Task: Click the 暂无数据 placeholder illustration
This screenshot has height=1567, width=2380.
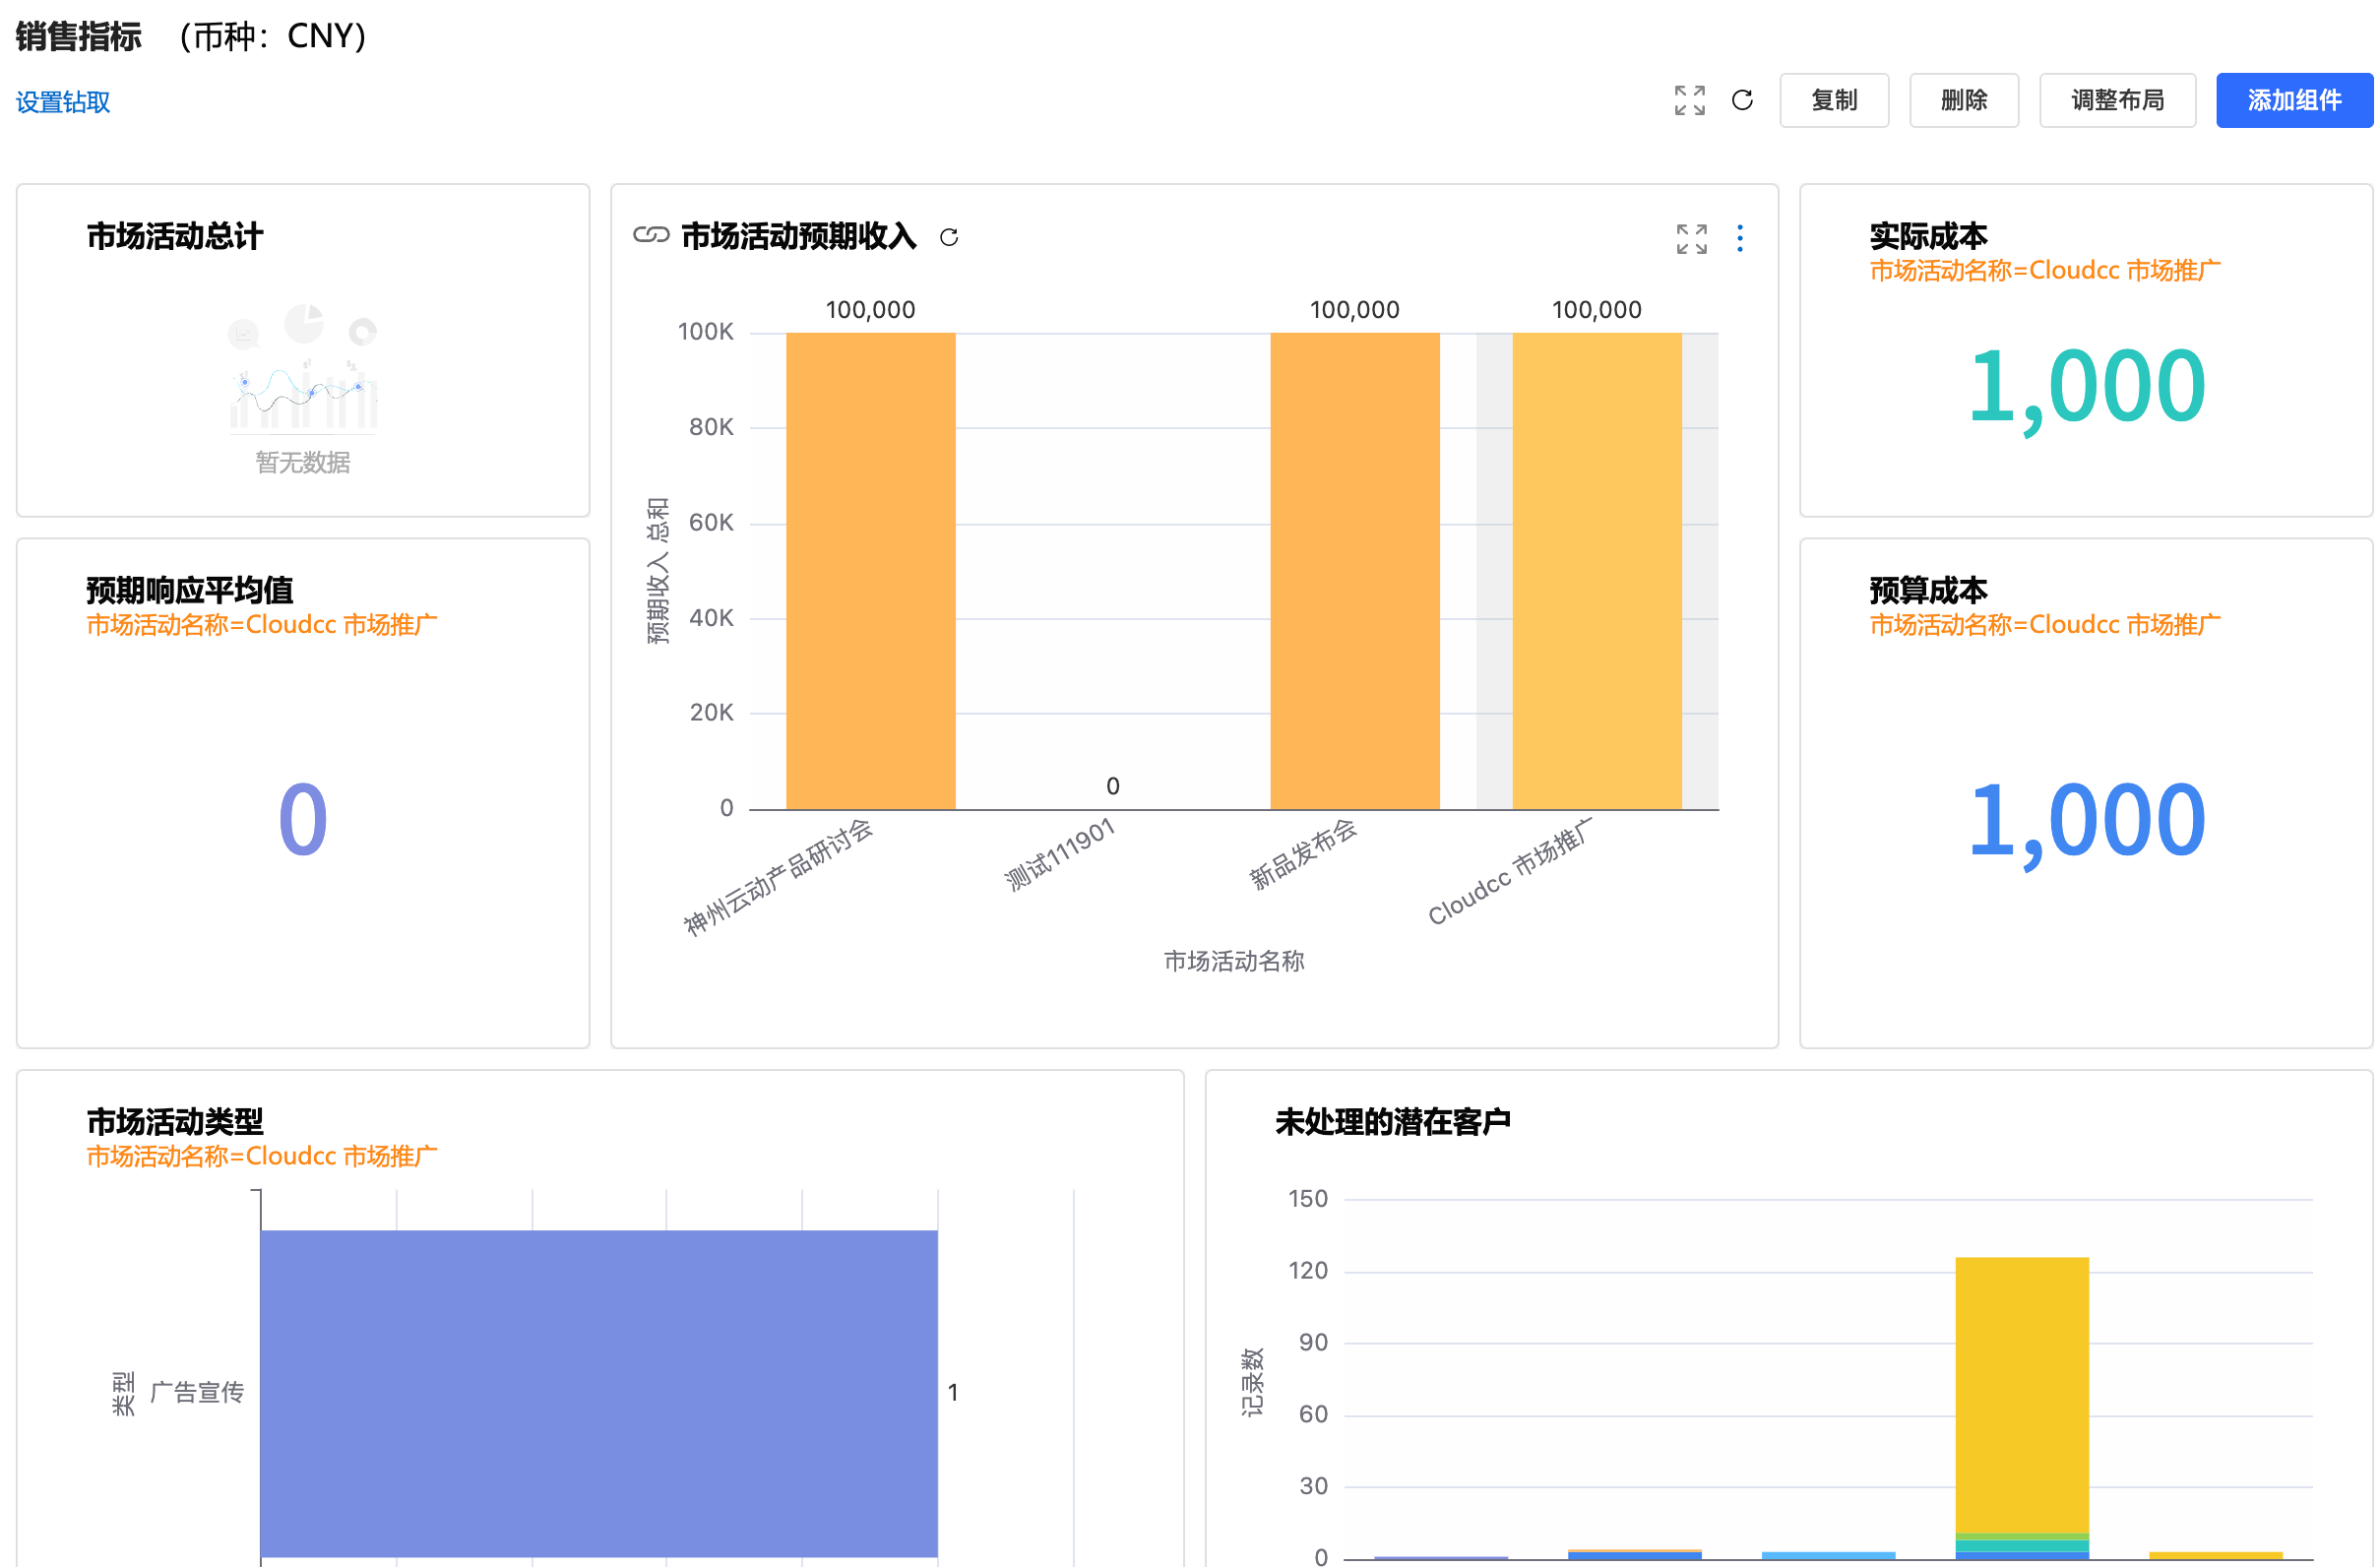Action: pyautogui.click(x=303, y=370)
